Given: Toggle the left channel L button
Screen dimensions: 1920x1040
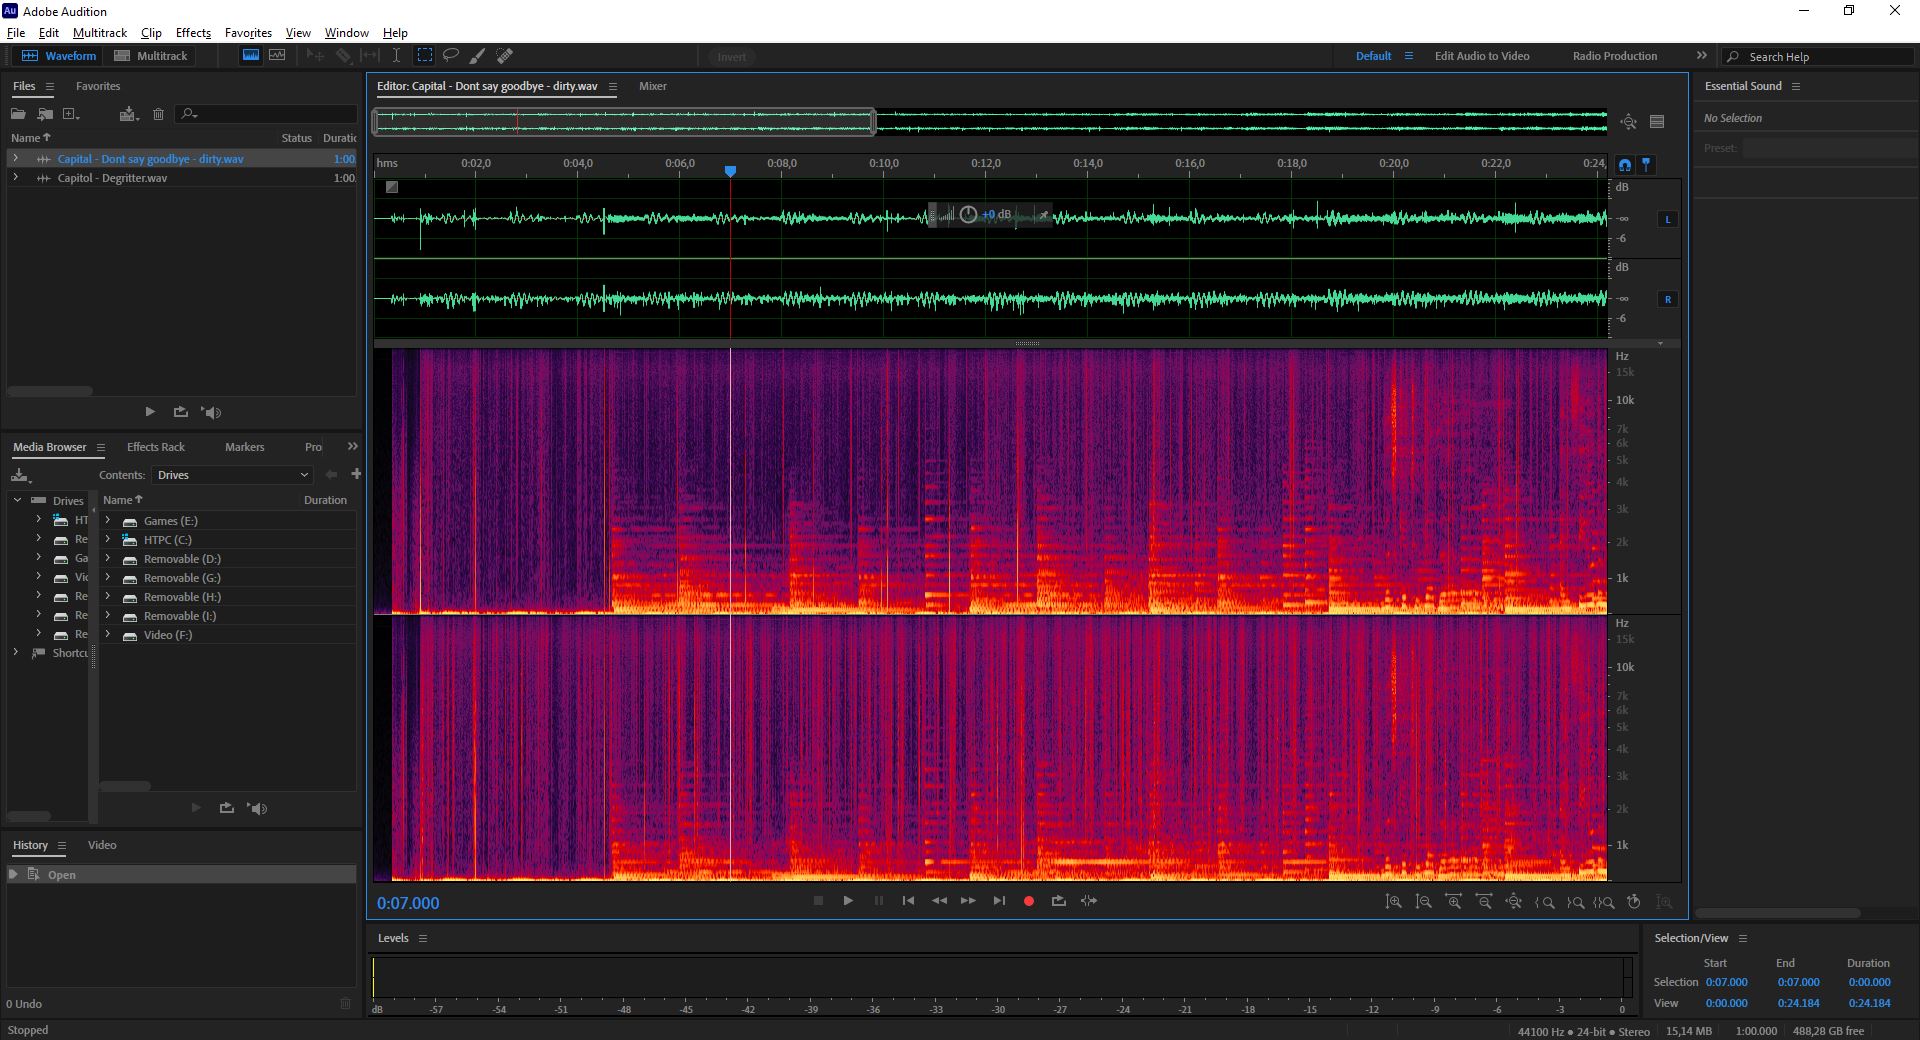Looking at the screenshot, I should (x=1667, y=219).
